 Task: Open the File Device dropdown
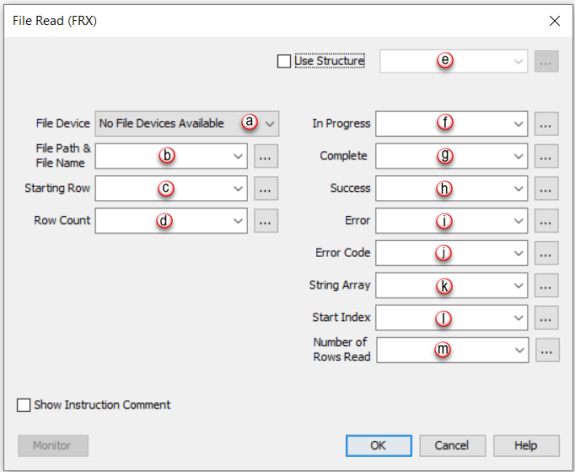coord(187,124)
